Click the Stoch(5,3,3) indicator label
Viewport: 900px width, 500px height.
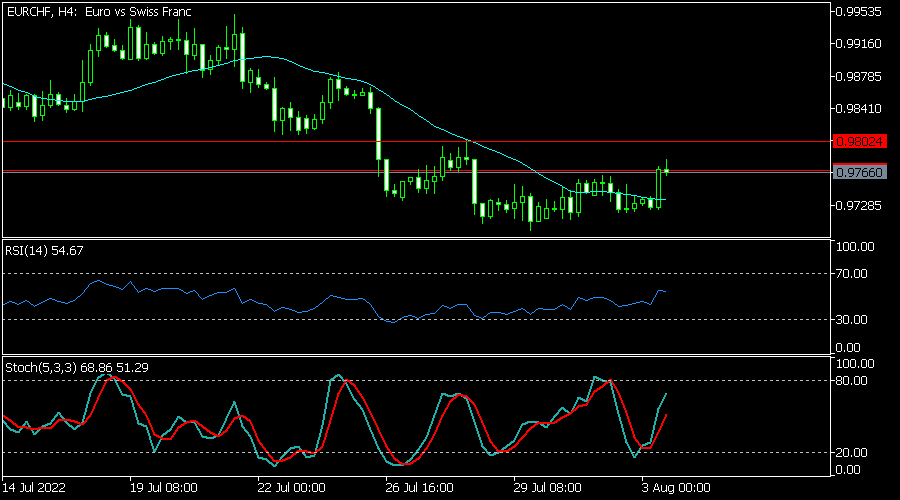[77, 367]
